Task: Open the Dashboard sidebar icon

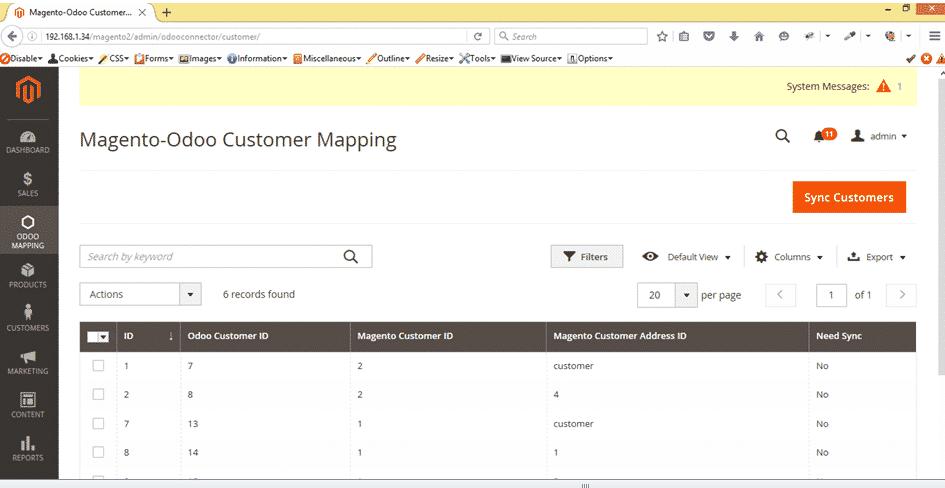Action: (28, 142)
